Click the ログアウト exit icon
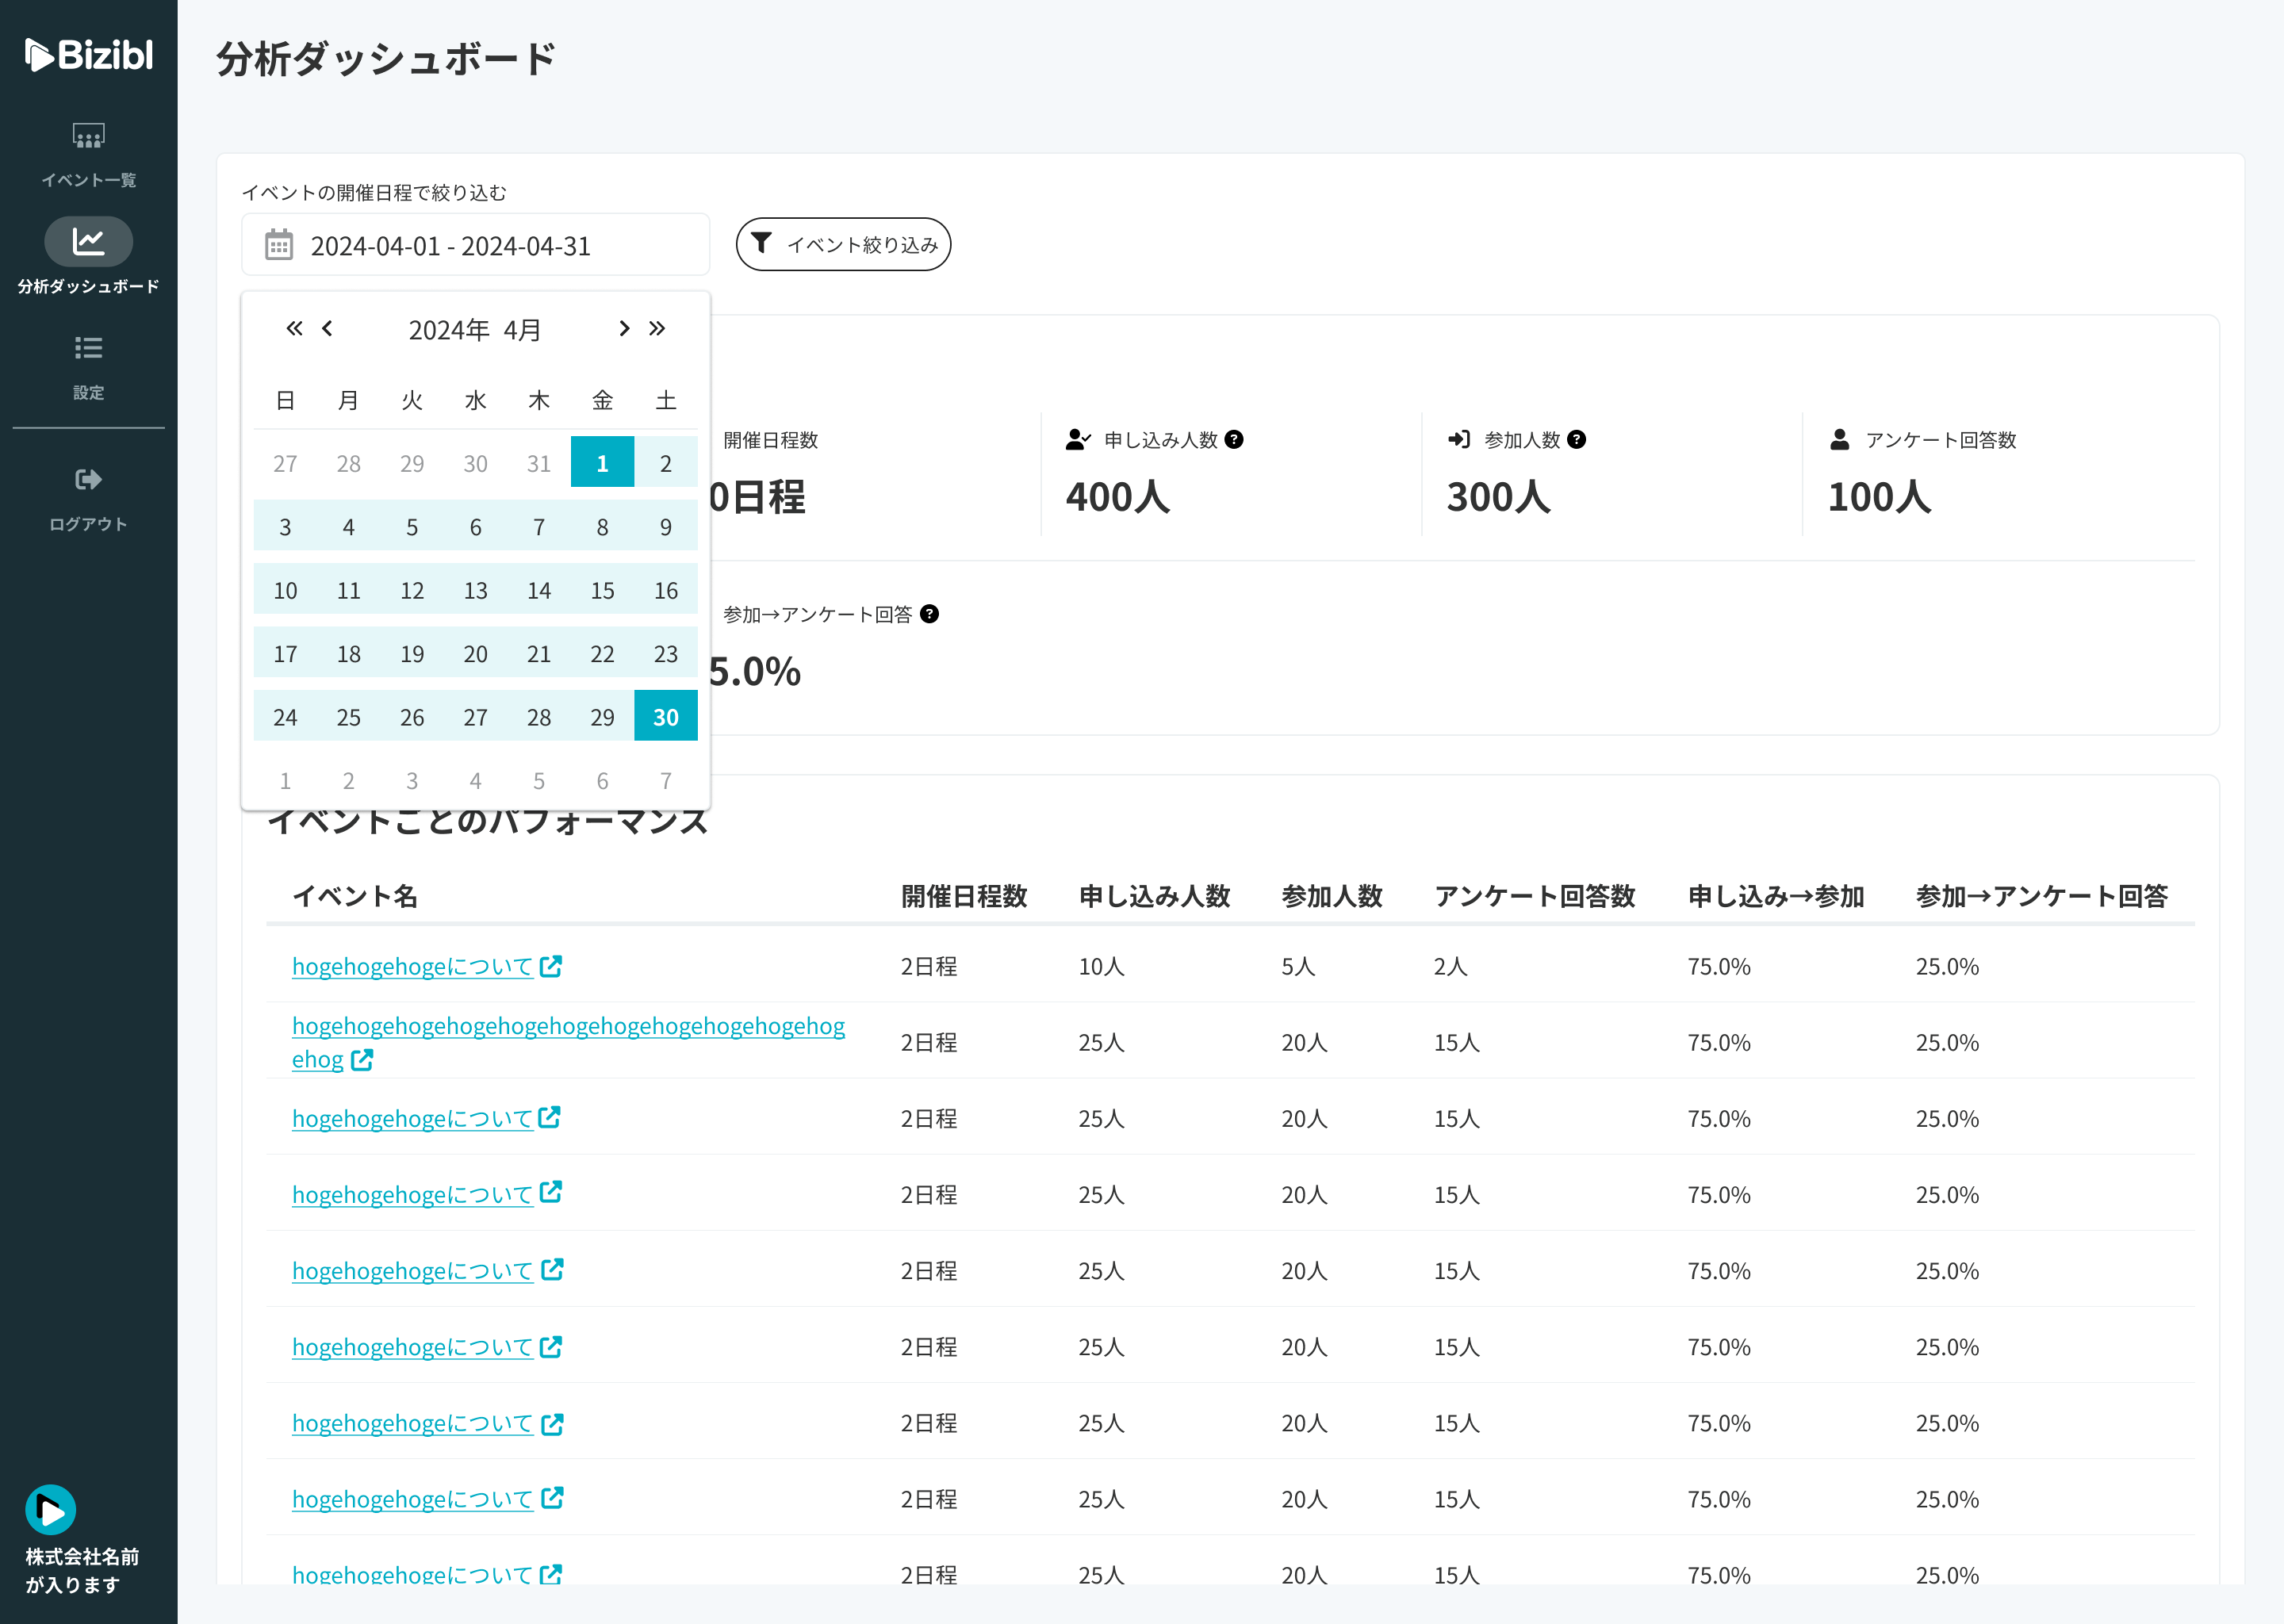 pos(88,480)
